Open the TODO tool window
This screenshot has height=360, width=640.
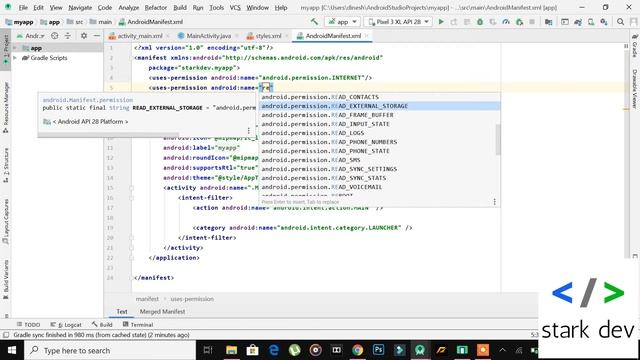pos(28,324)
